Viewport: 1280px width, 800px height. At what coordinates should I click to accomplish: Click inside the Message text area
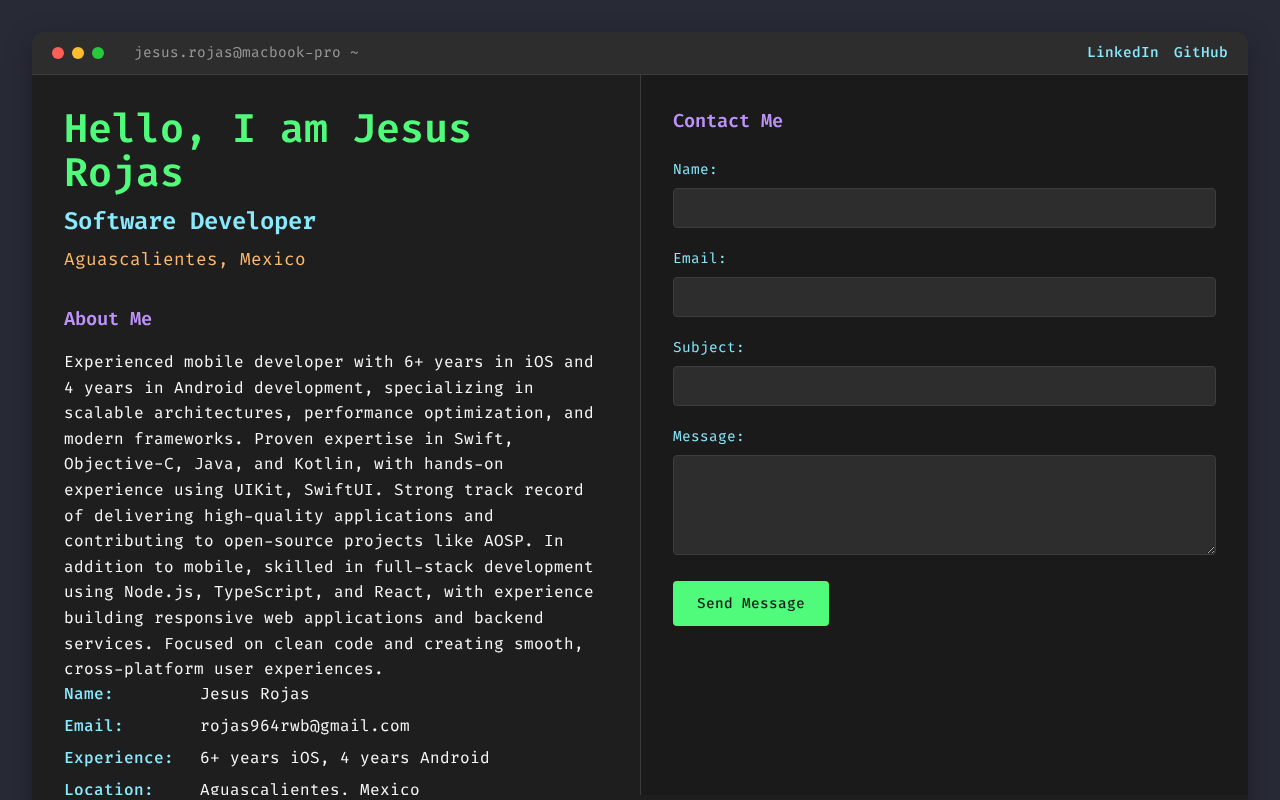(x=944, y=504)
